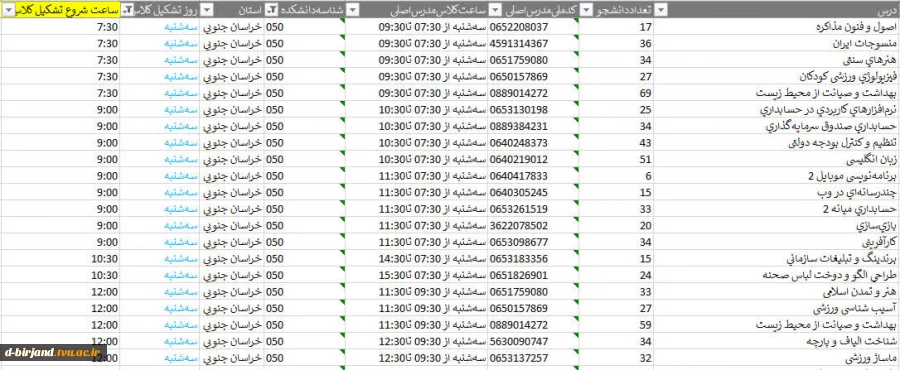The width and height of the screenshot is (900, 370).
Task: Select course cell كارآفريني
Action: pyautogui.click(x=777, y=242)
